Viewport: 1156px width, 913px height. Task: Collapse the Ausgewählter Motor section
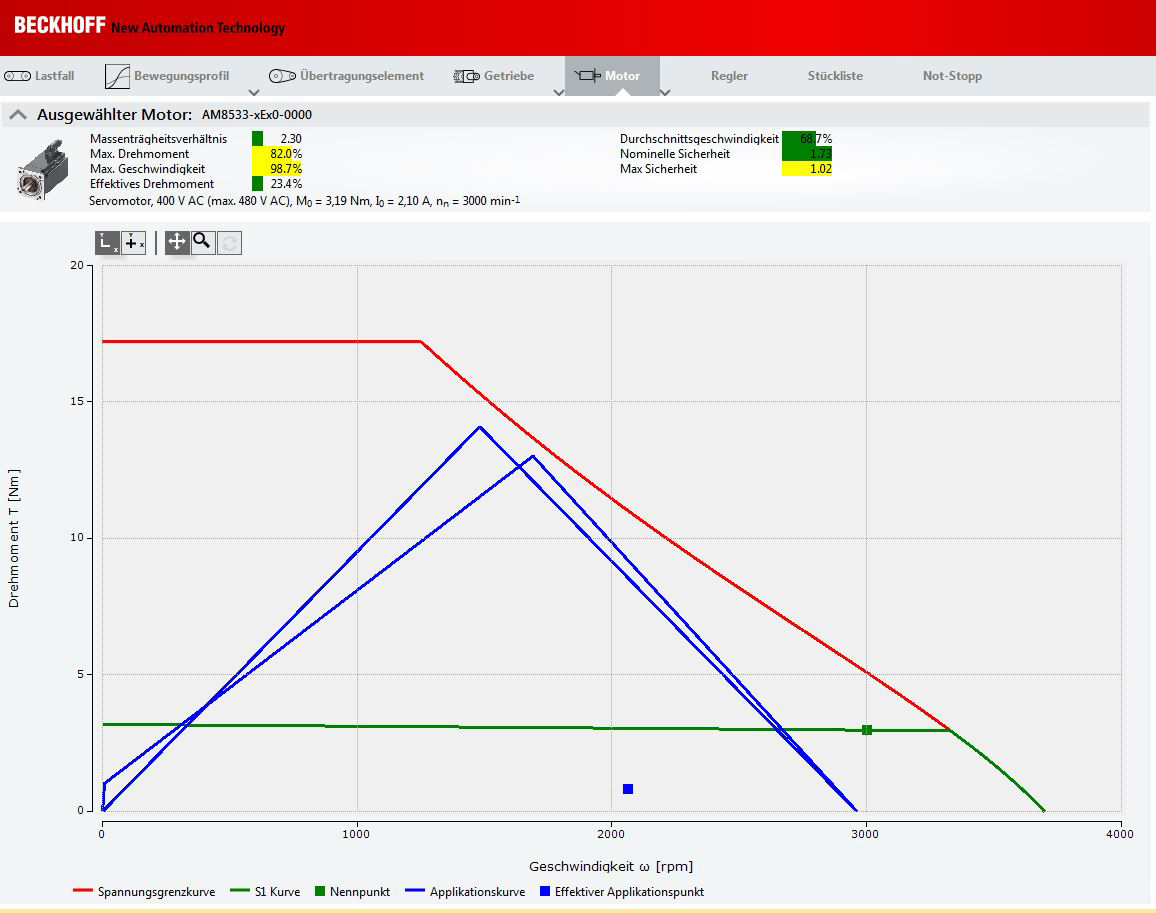[18, 114]
